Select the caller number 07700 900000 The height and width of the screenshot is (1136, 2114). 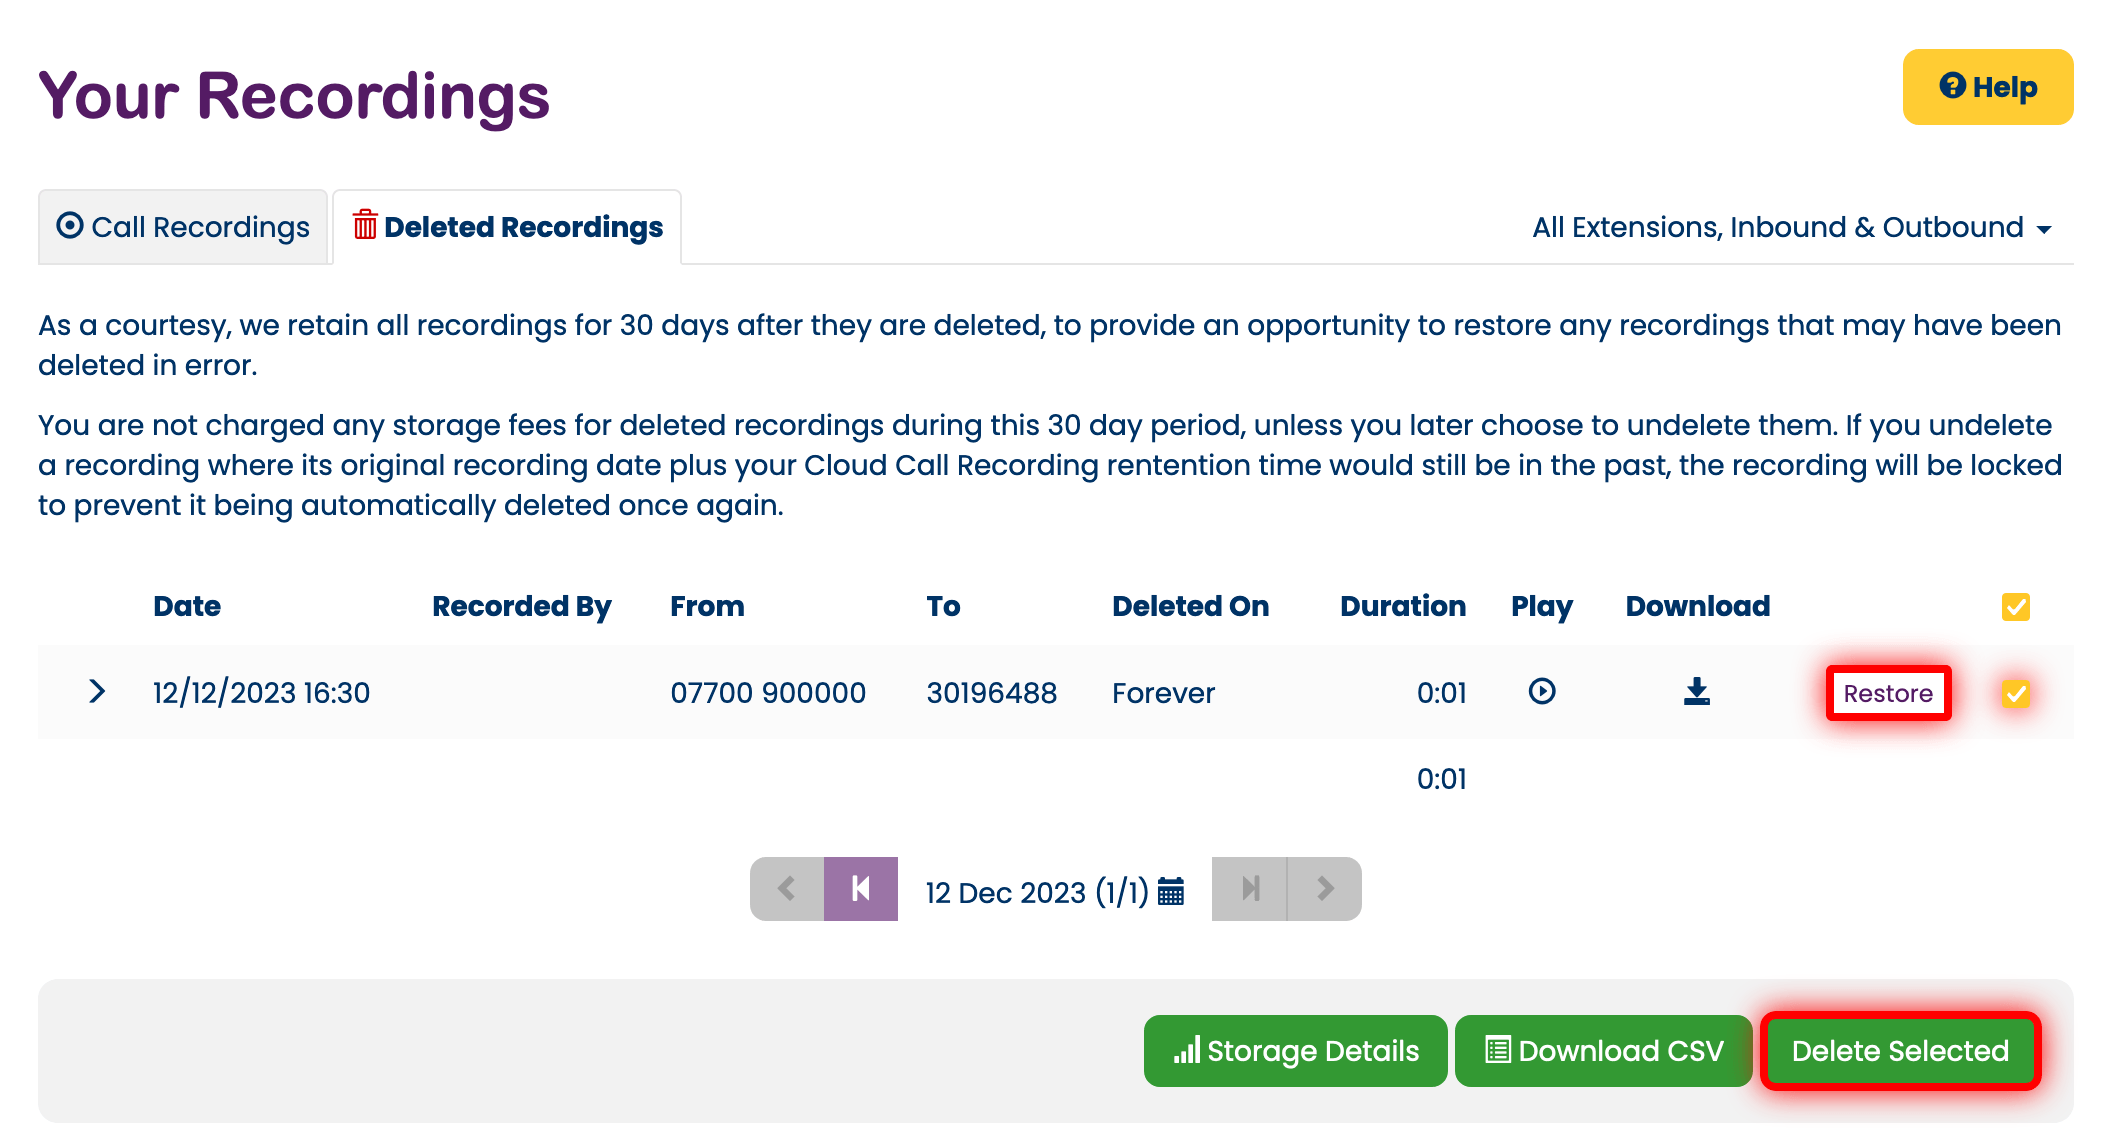[768, 693]
